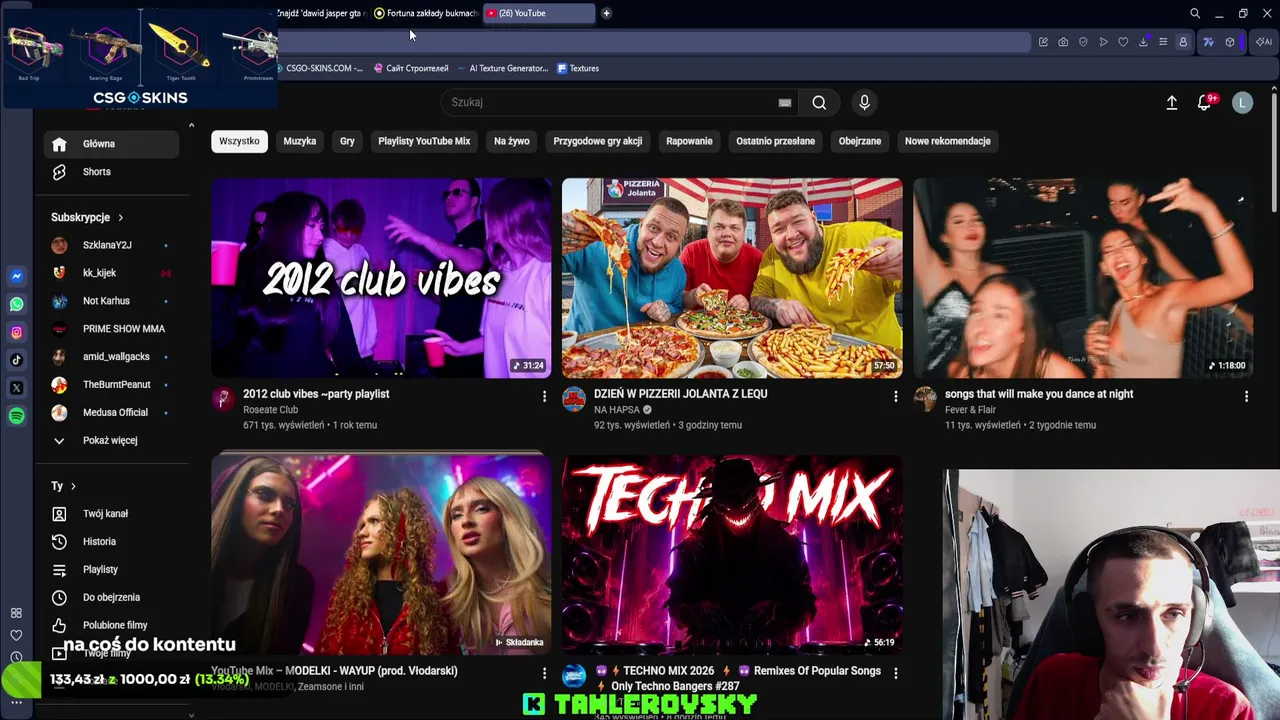This screenshot has width=1280, height=720.
Task: Open the 'AI Texture Generator' bookmark
Action: click(x=500, y=68)
